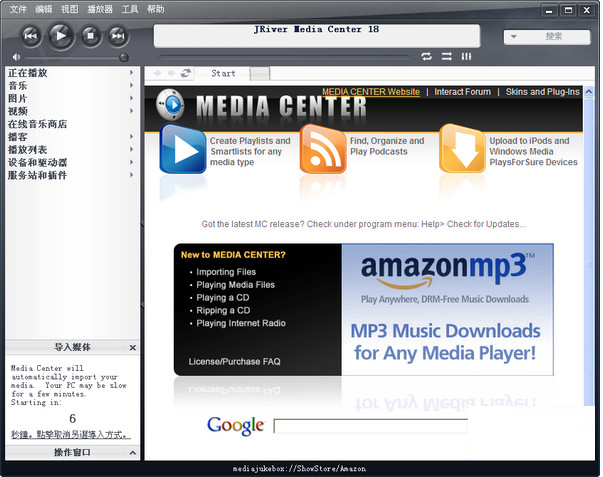This screenshot has height=477, width=603.
Task: Open the License/Purchase FAQ link
Action: (x=235, y=362)
